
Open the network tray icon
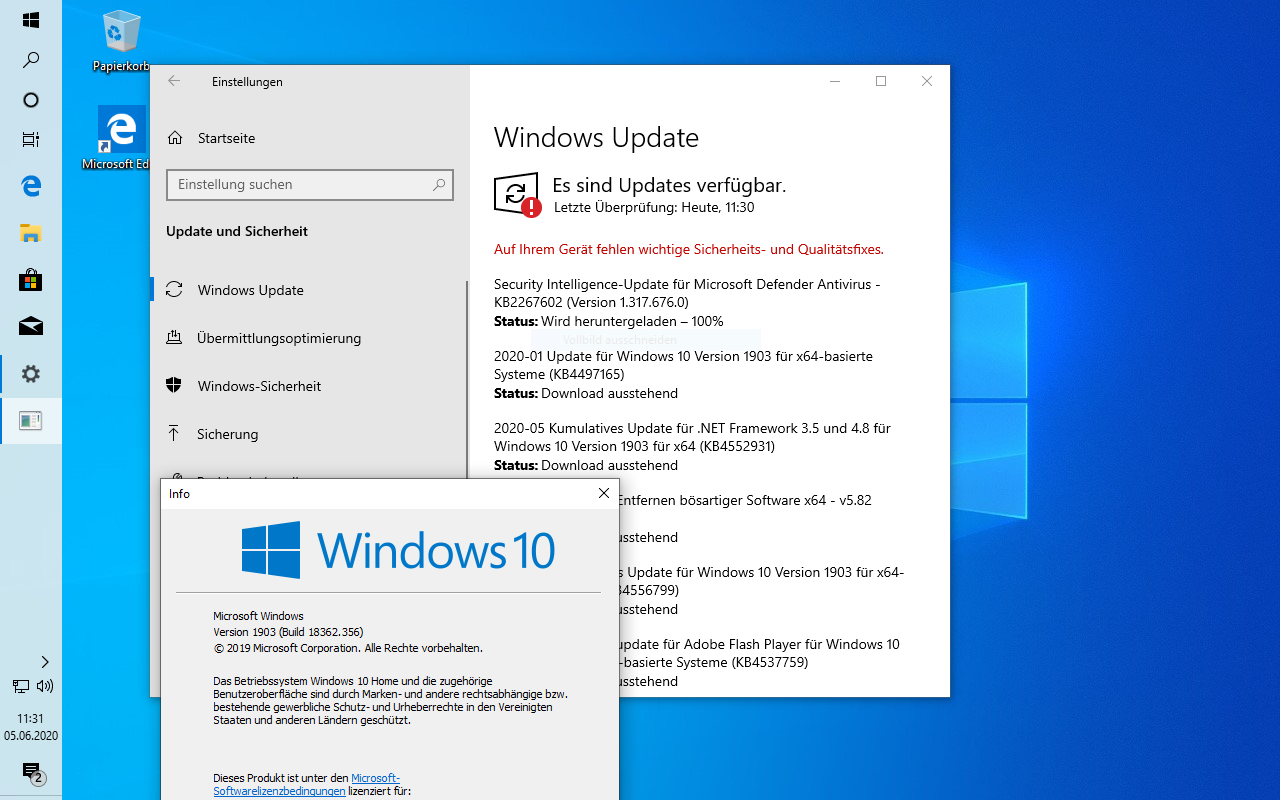[20, 686]
